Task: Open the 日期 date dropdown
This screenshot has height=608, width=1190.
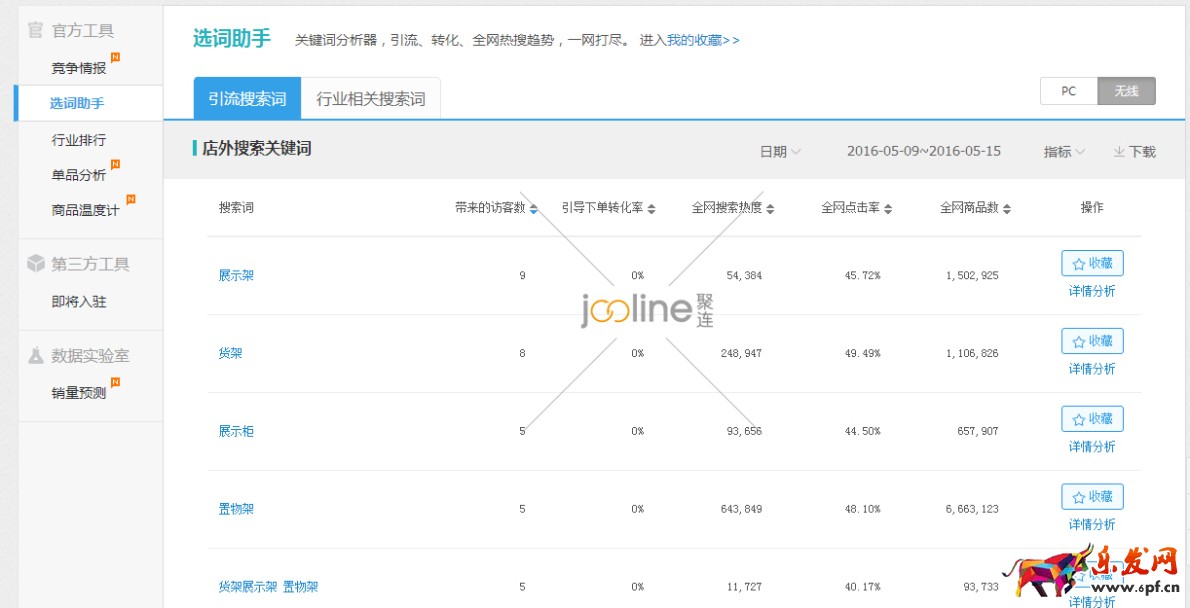Action: 780,152
